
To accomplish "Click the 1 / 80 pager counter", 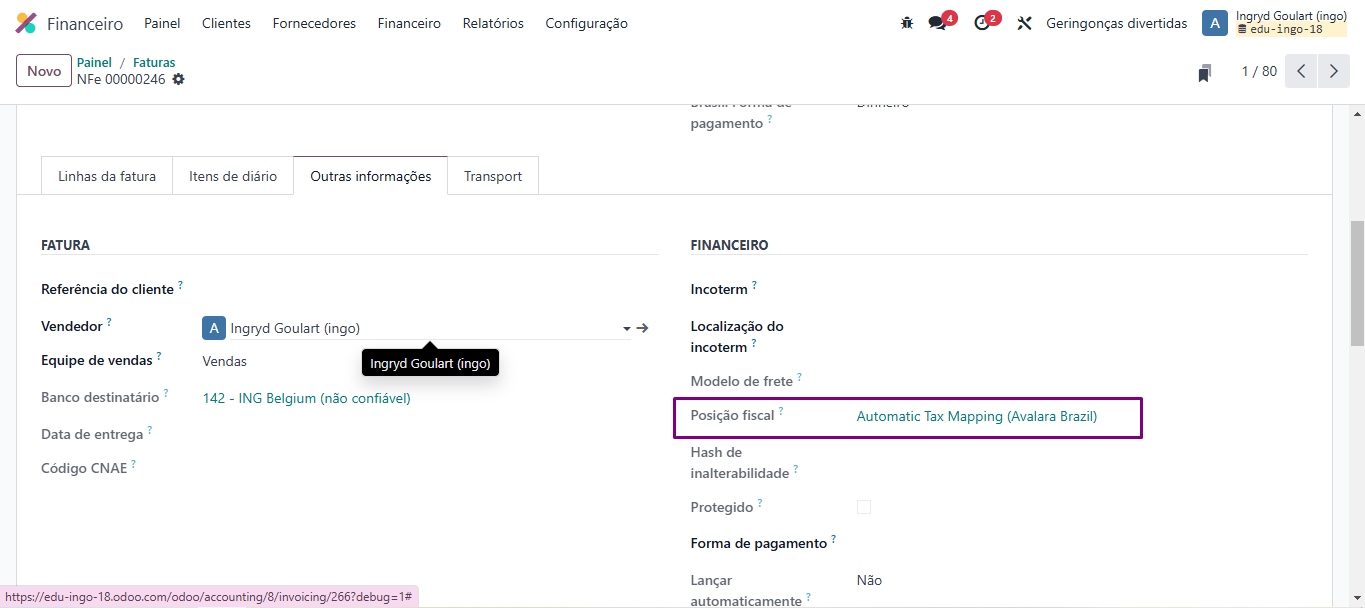I will [1259, 71].
